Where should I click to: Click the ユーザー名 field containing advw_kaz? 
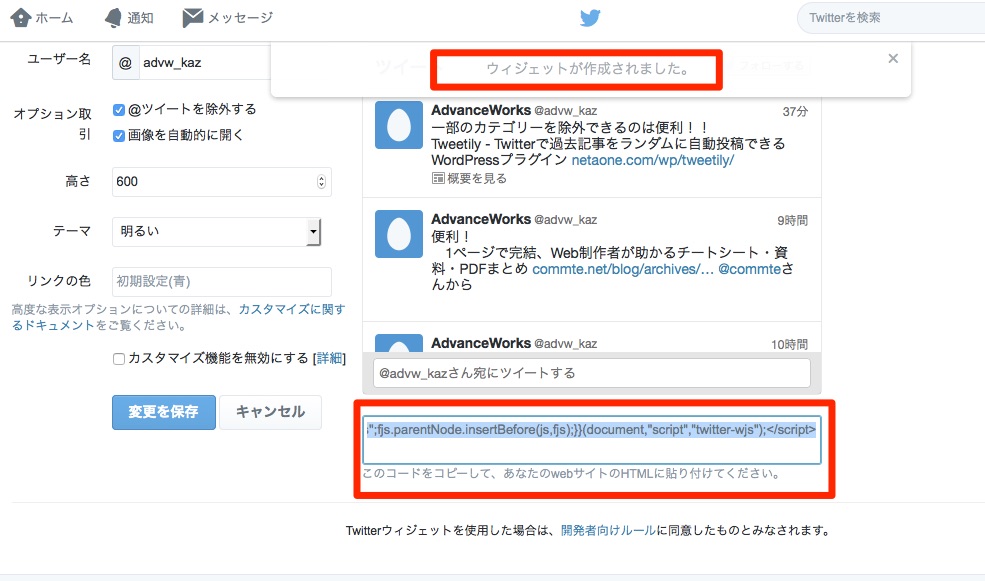191,63
